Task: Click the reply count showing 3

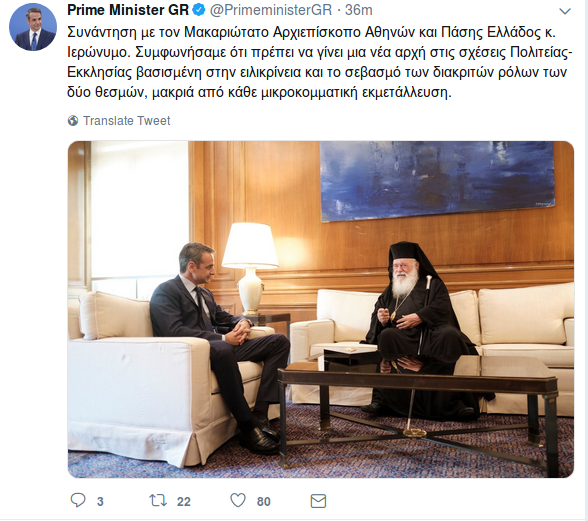Action: tap(100, 501)
